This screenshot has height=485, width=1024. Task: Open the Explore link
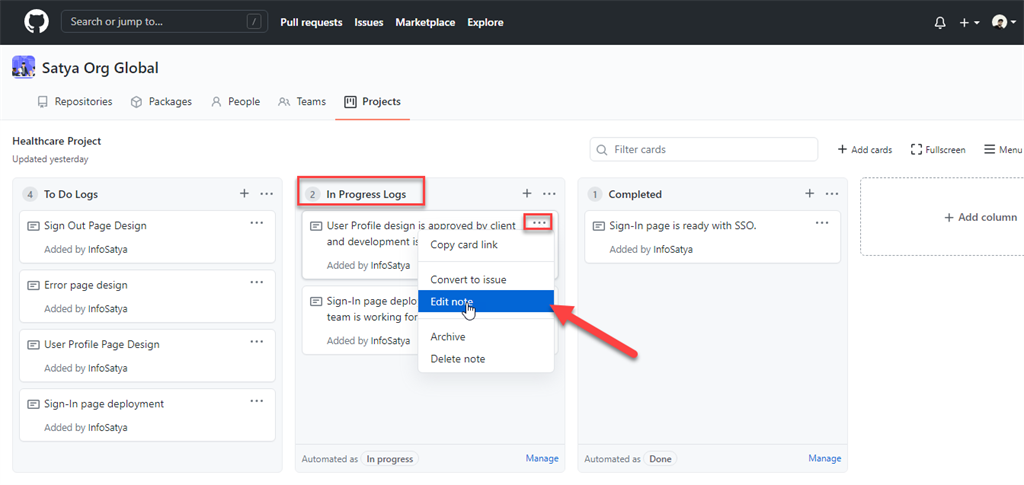click(485, 22)
